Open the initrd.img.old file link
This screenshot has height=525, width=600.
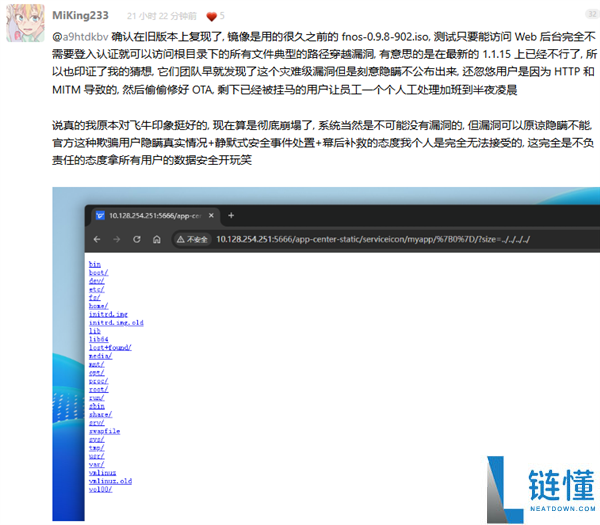(x=116, y=323)
